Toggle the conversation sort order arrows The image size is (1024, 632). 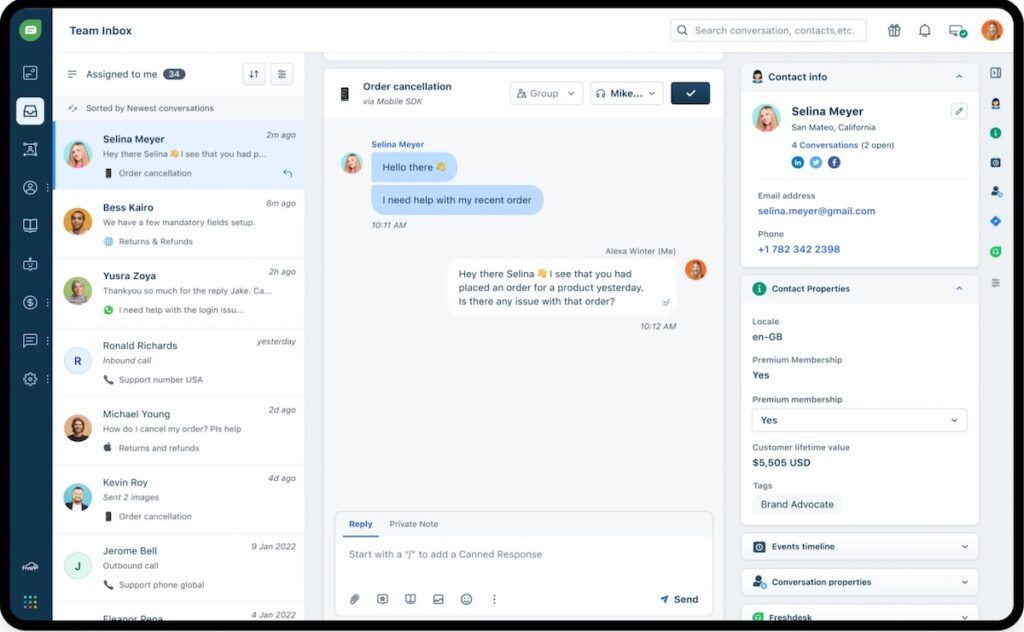253,74
